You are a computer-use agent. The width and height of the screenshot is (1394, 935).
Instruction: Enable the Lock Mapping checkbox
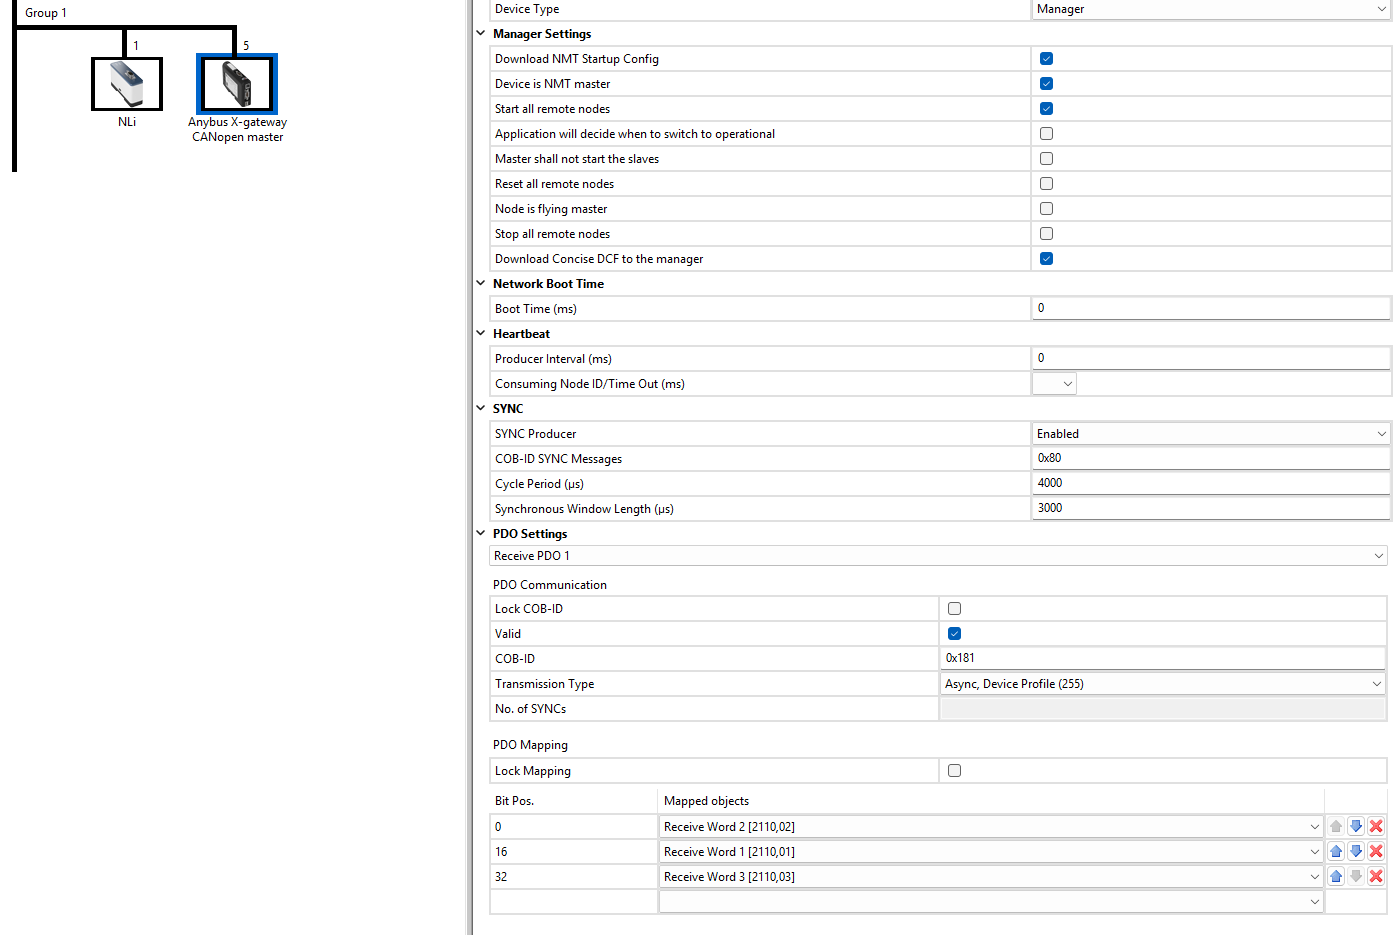pos(954,771)
